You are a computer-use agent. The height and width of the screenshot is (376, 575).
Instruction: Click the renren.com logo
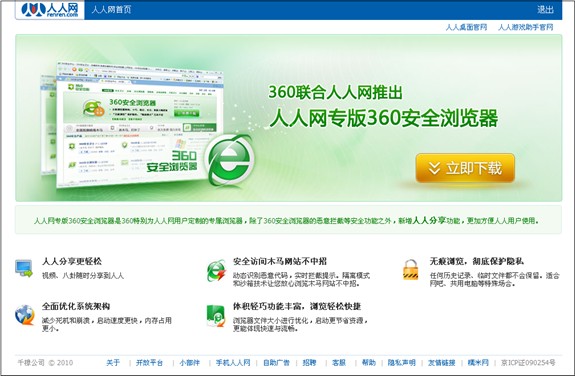click(50, 10)
